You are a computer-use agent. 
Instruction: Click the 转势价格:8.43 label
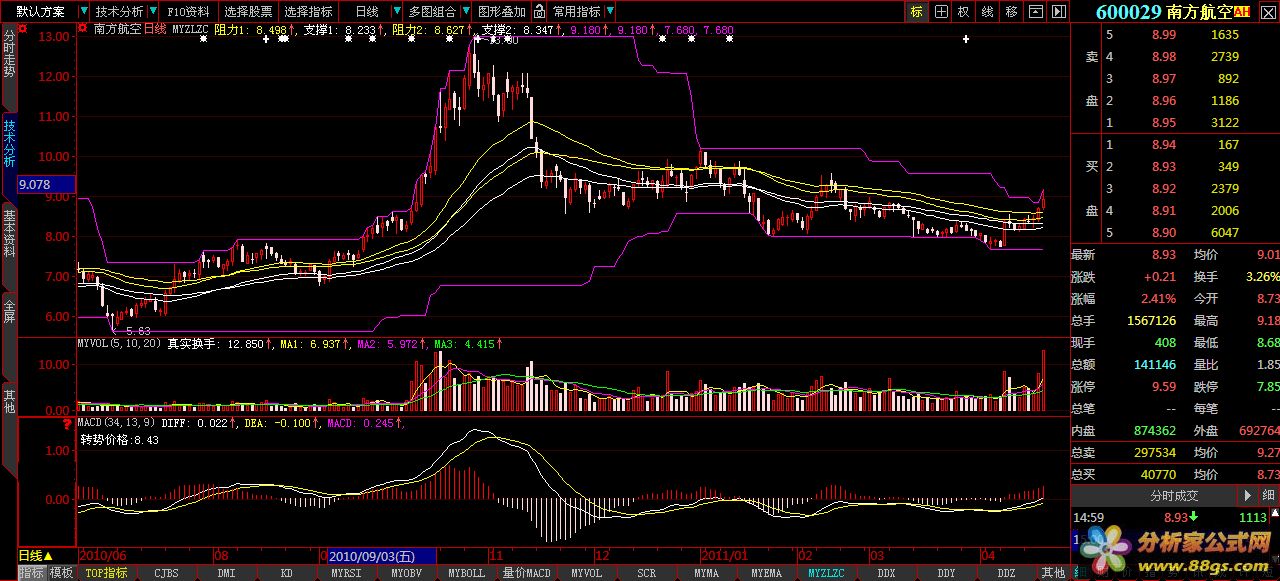click(x=119, y=439)
